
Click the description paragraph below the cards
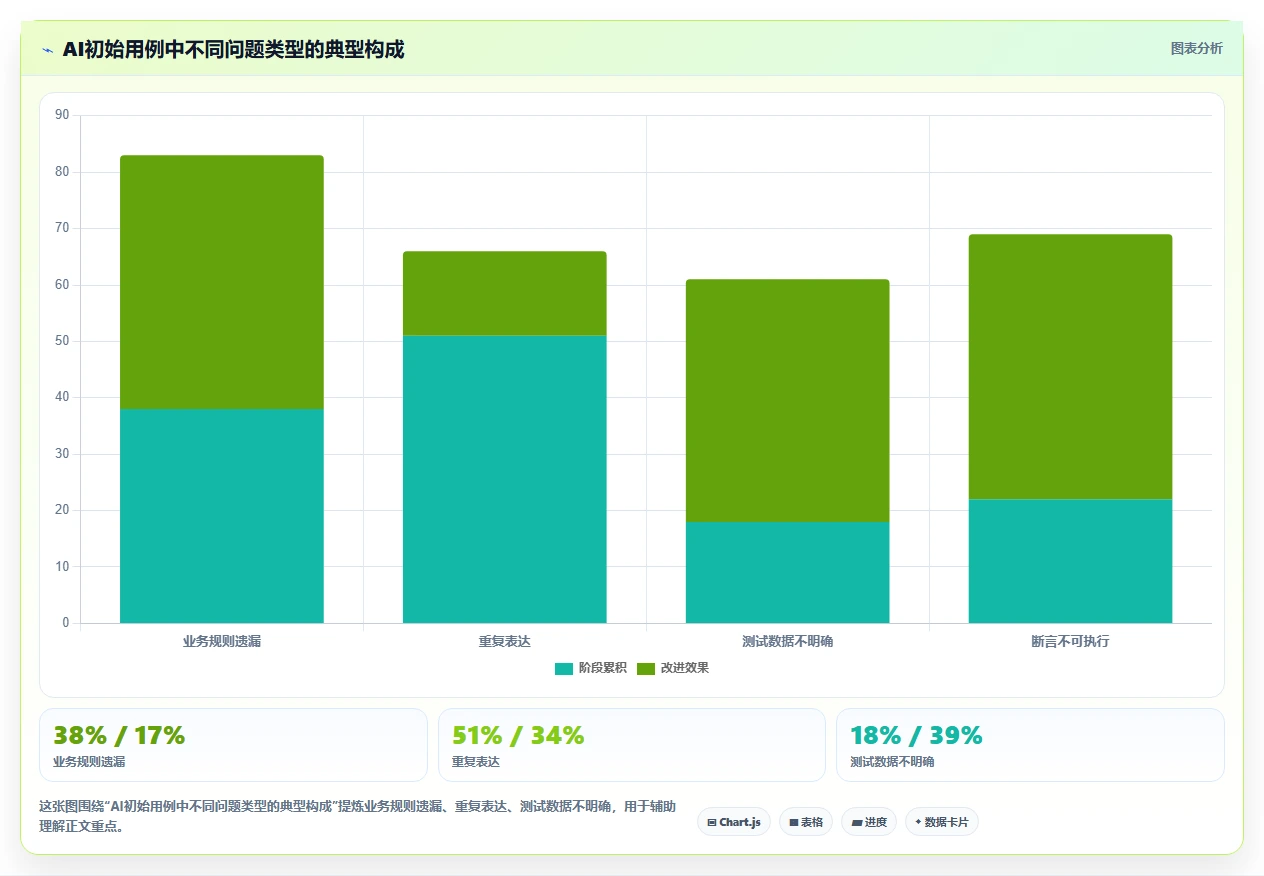coord(357,816)
